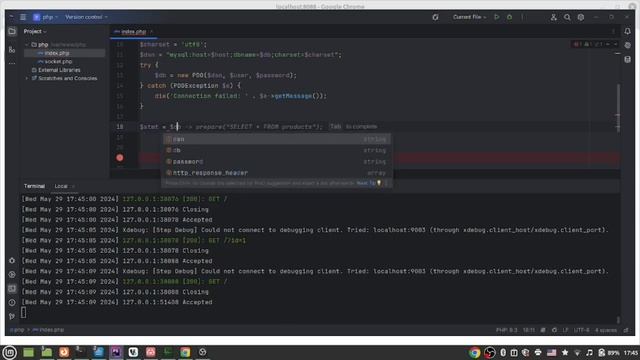Open the Project tool window icon
640x360 pixels.
coord(12,31)
